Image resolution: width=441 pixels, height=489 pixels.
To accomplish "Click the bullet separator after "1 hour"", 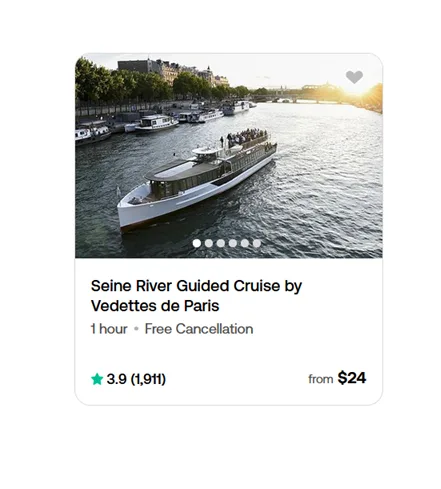I will pyautogui.click(x=136, y=329).
